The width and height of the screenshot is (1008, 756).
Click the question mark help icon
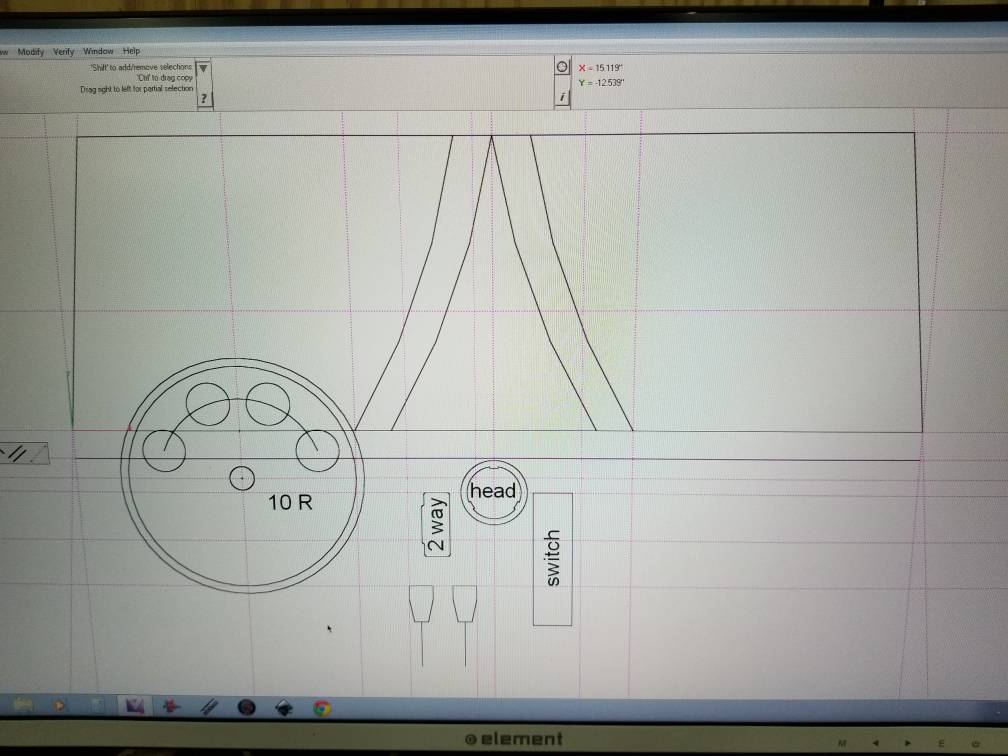tap(204, 98)
